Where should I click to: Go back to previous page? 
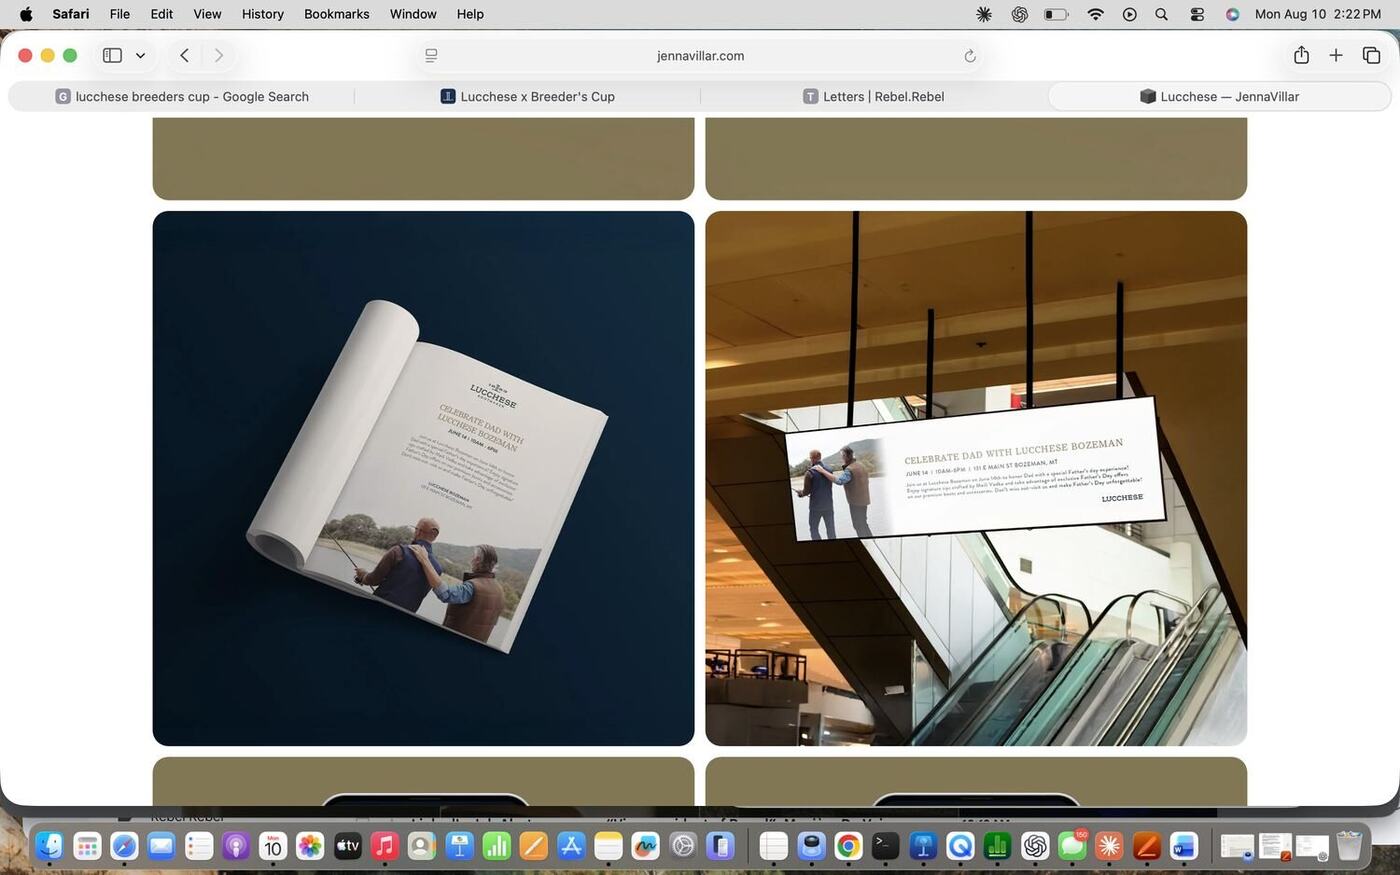pyautogui.click(x=184, y=56)
